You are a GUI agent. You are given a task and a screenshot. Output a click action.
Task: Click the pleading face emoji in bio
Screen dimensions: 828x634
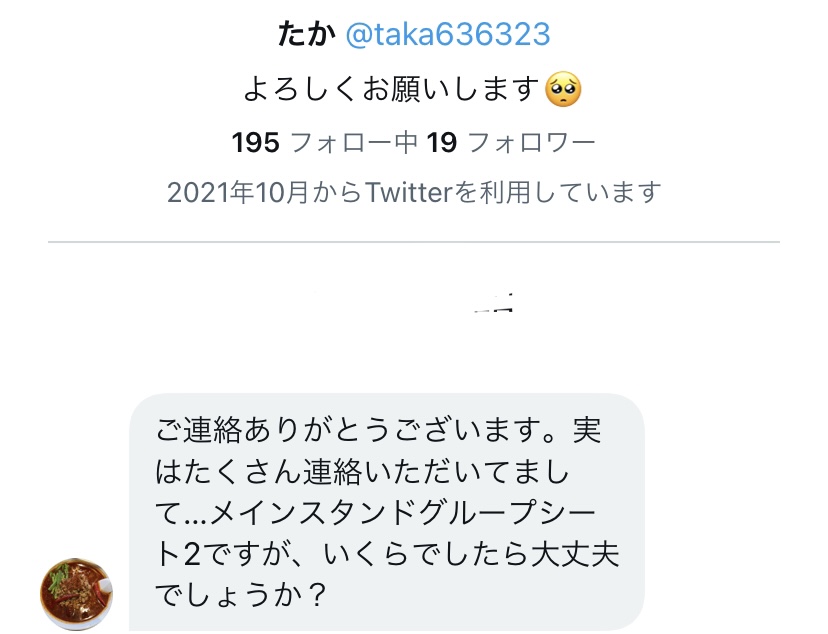click(563, 89)
